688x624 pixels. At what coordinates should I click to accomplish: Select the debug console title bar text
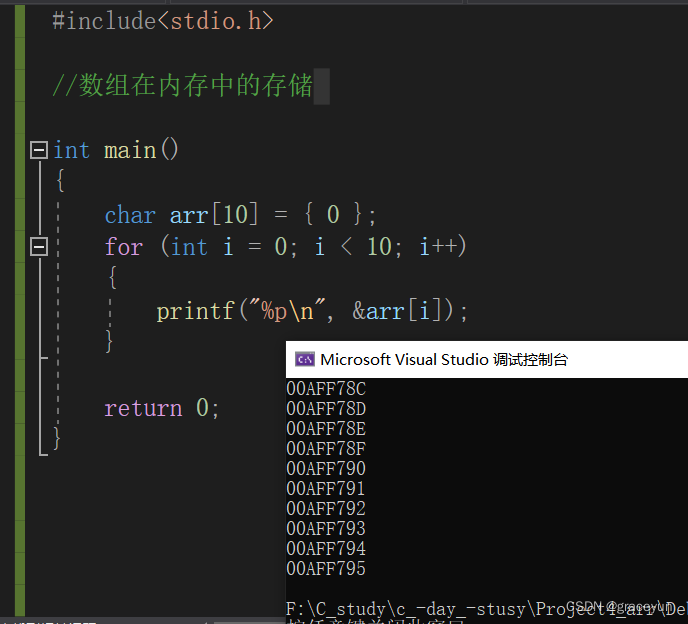(x=444, y=359)
